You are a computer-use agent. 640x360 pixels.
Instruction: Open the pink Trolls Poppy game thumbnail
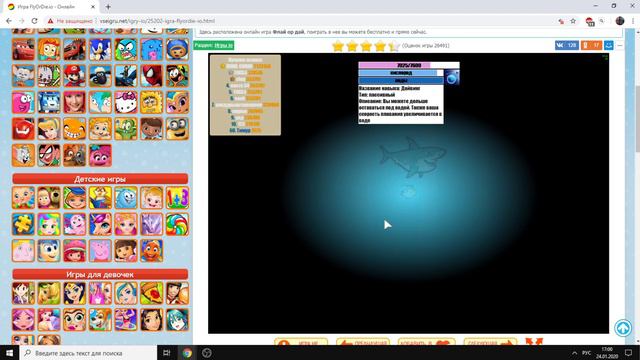pyautogui.click(x=100, y=155)
